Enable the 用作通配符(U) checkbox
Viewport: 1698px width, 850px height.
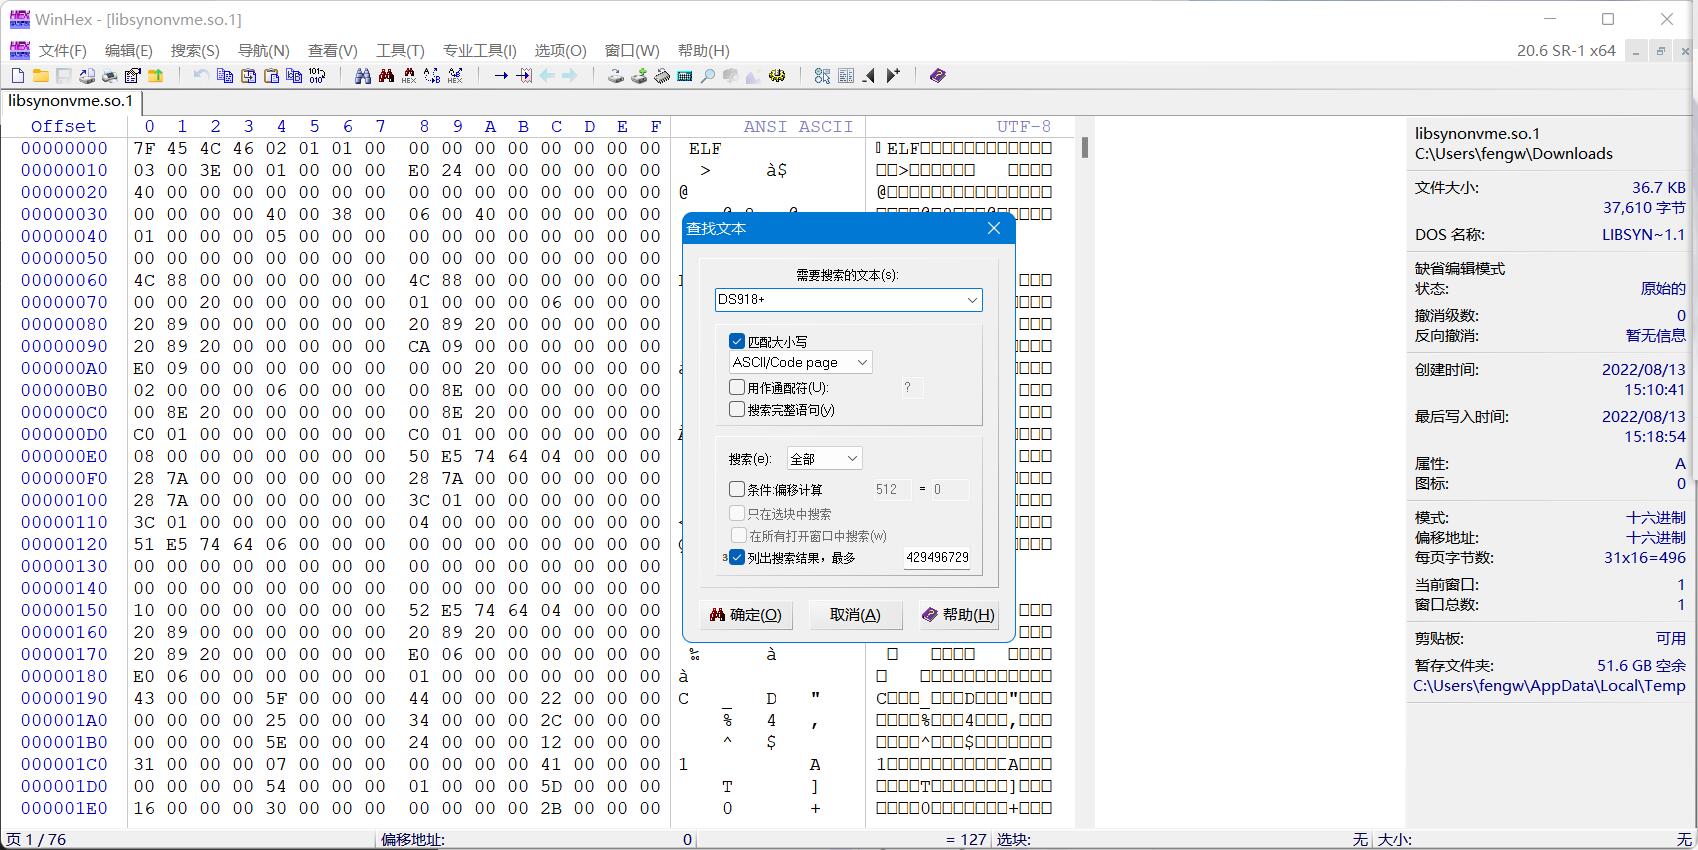click(737, 387)
